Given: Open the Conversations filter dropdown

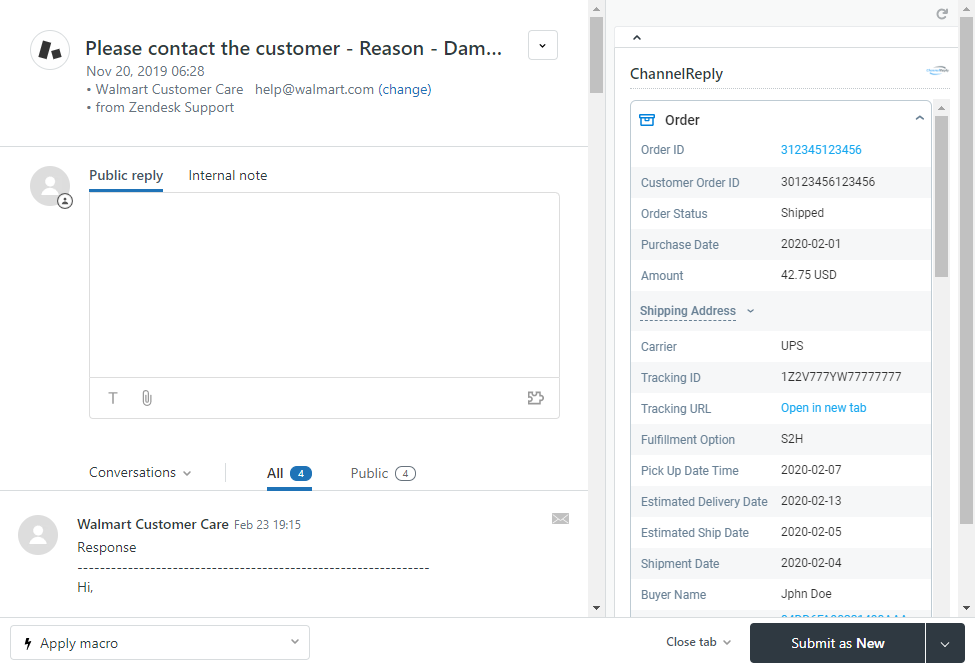Looking at the screenshot, I should [x=140, y=472].
